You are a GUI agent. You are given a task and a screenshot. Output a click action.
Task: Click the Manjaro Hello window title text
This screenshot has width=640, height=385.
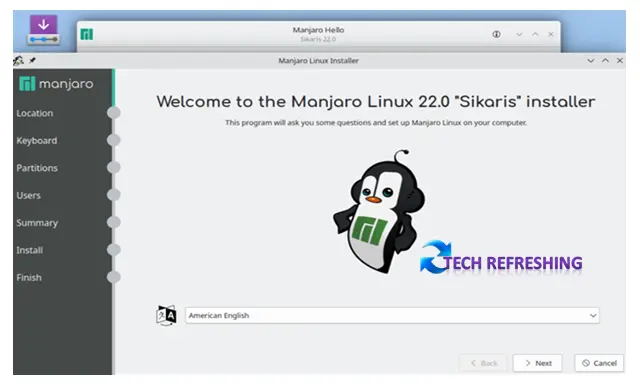318,30
